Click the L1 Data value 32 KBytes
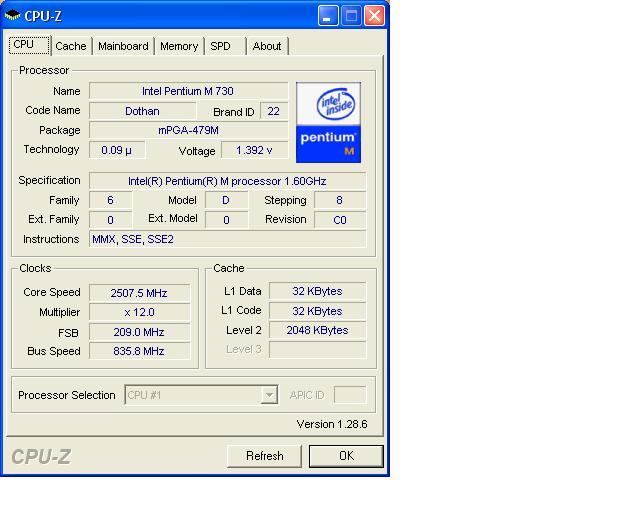640x512 pixels. click(318, 291)
